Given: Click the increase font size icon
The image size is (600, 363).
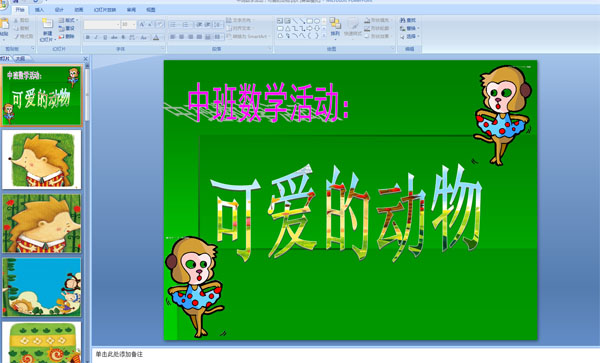Looking at the screenshot, I should [x=142, y=24].
